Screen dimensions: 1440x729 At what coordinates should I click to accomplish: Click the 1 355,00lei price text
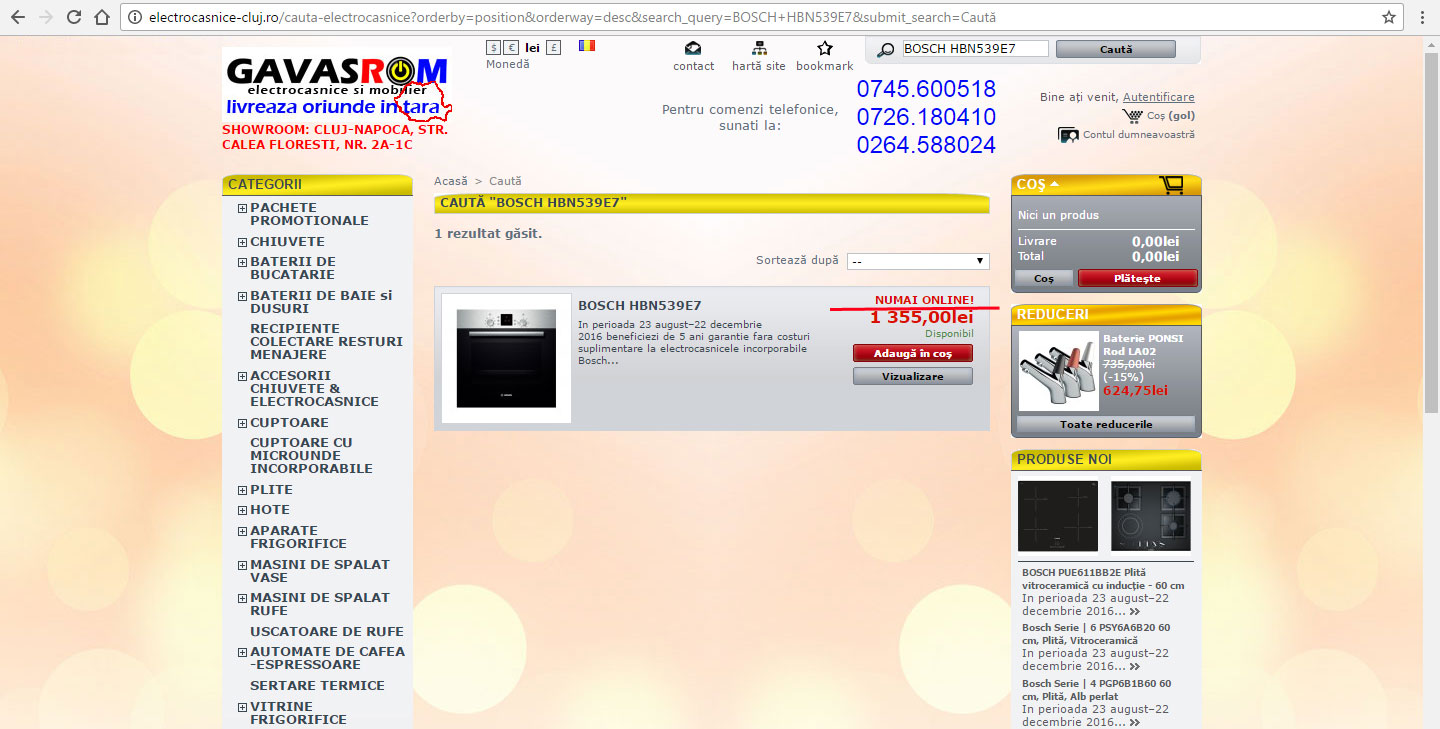tap(921, 317)
